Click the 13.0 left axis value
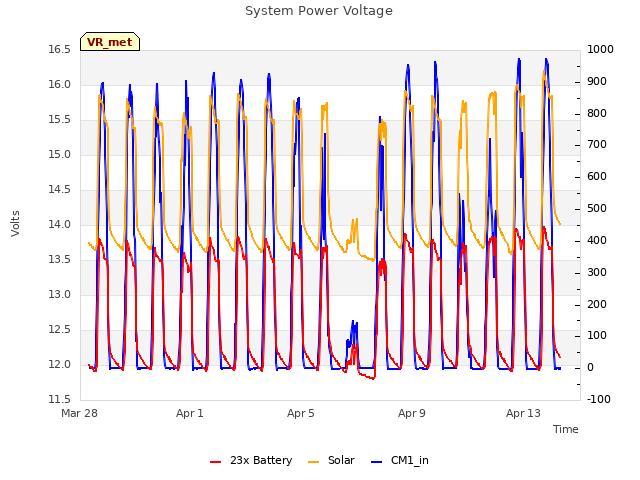The image size is (640, 480). pyautogui.click(x=60, y=295)
